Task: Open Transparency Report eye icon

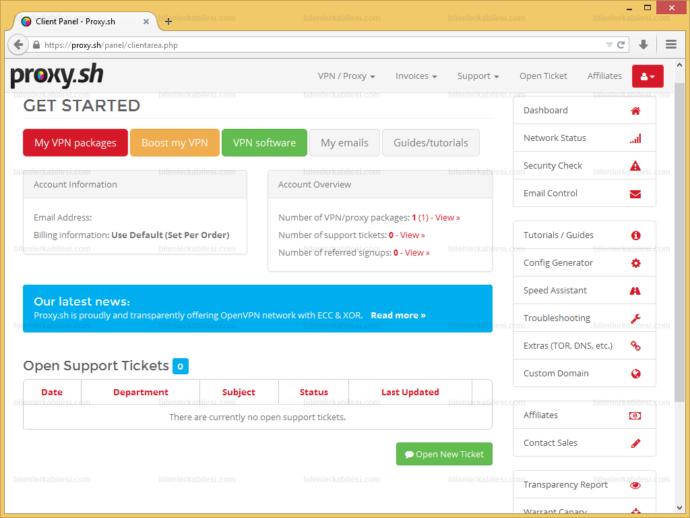Action: point(635,485)
